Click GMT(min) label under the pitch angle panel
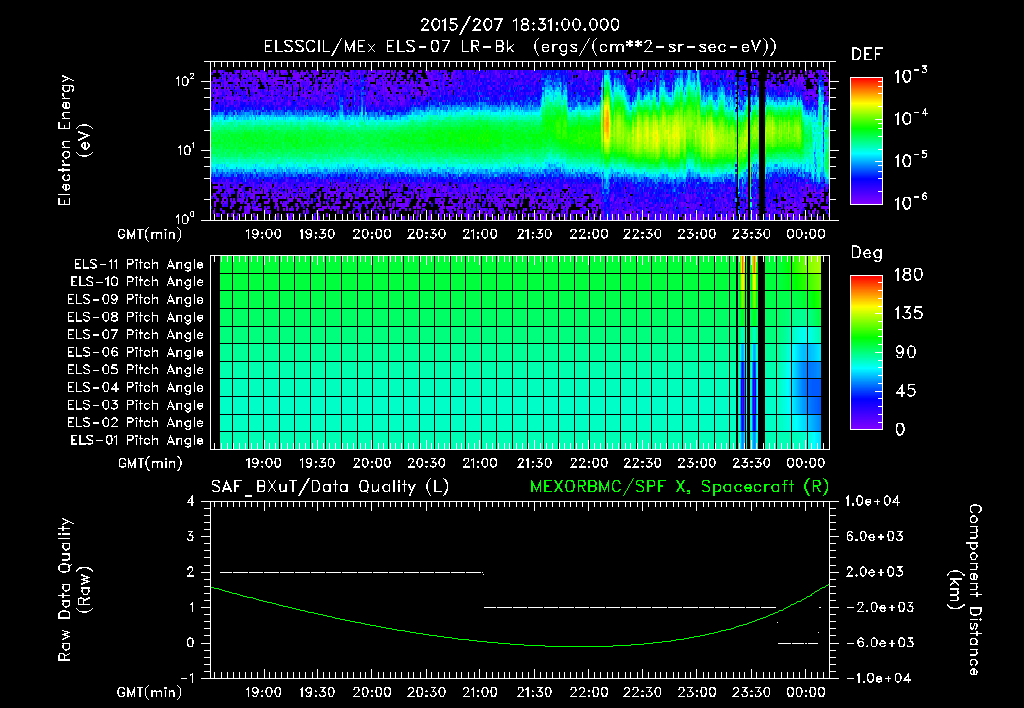The width and height of the screenshot is (1024, 708). [x=150, y=463]
